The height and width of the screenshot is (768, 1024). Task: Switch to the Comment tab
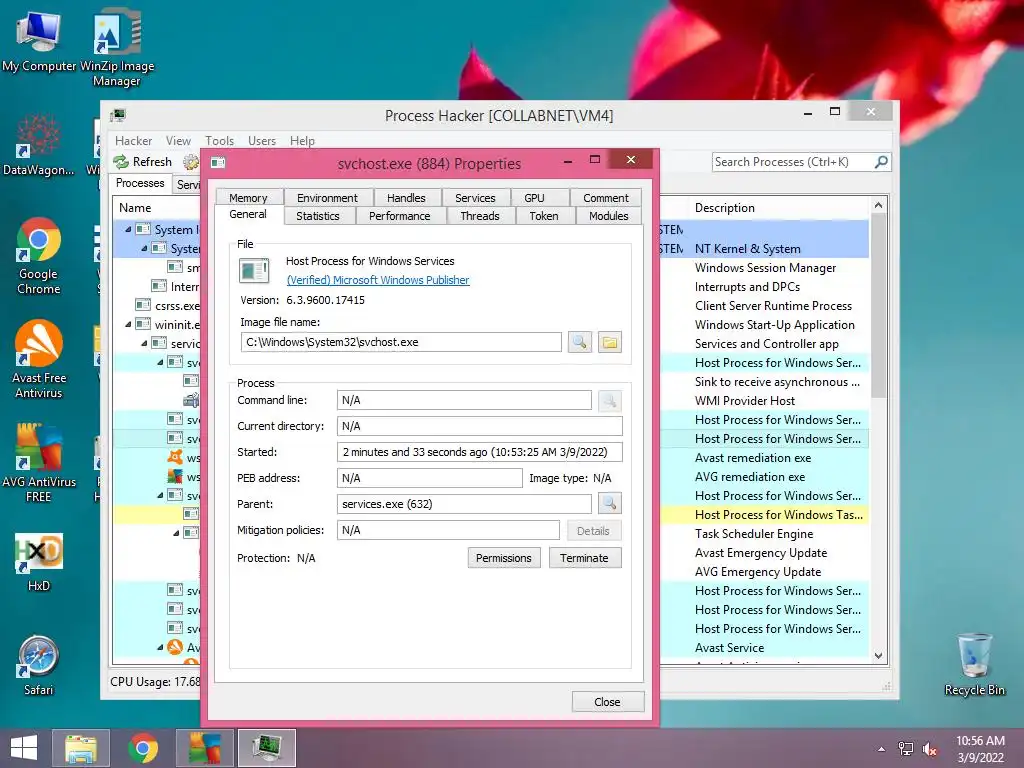(606, 198)
